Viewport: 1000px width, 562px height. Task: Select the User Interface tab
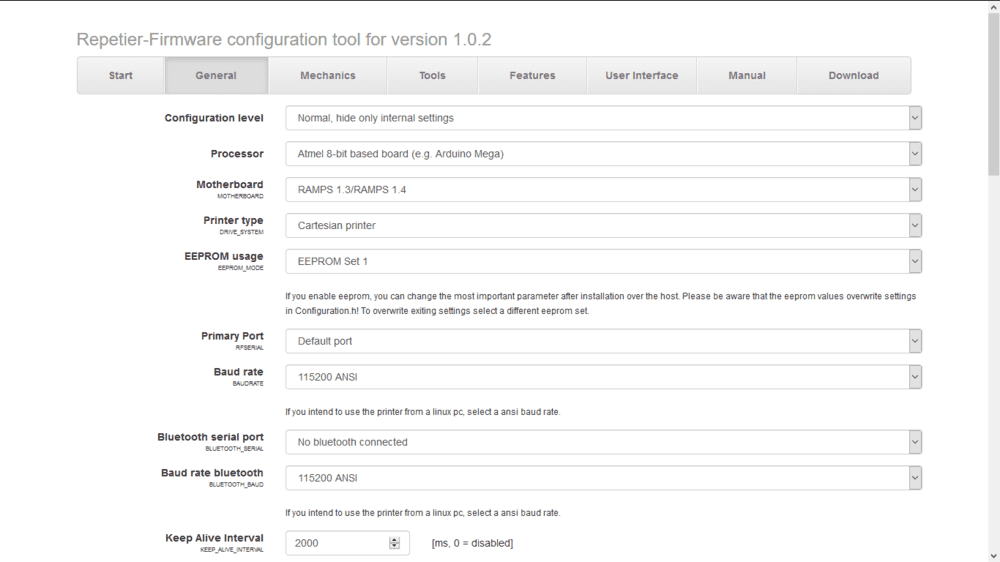pyautogui.click(x=641, y=75)
